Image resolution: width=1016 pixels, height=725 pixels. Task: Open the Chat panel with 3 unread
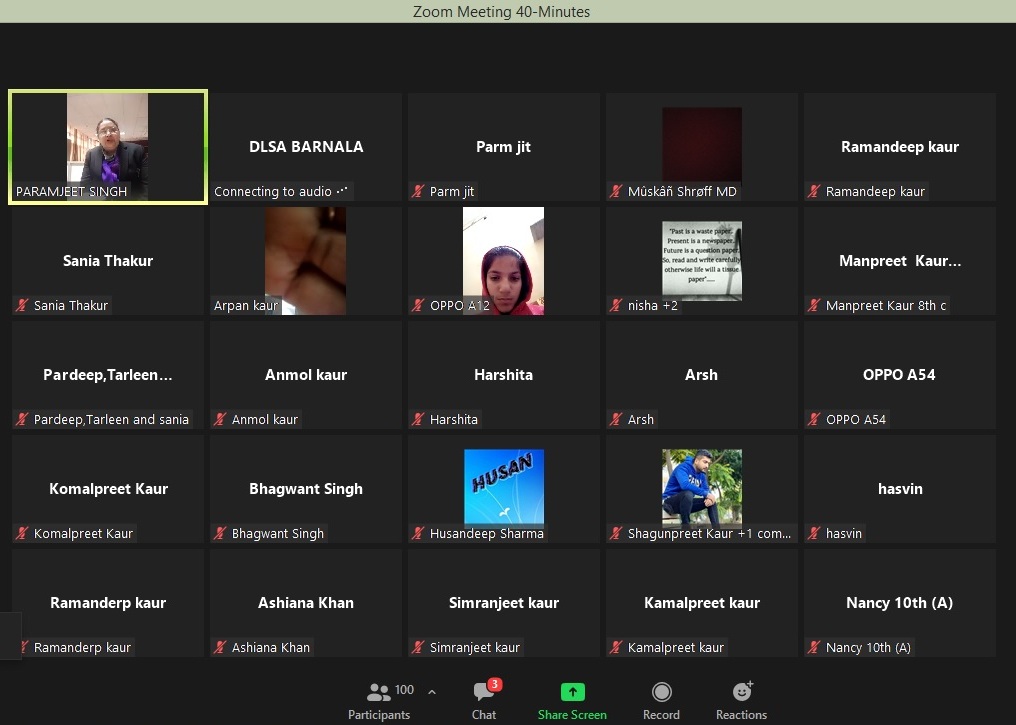[484, 700]
